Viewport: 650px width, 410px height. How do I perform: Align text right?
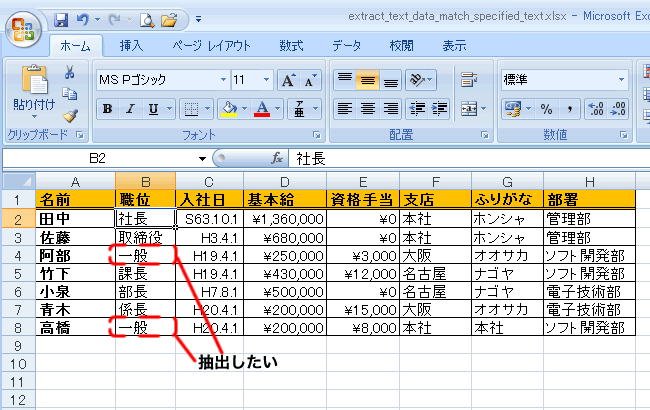point(390,109)
